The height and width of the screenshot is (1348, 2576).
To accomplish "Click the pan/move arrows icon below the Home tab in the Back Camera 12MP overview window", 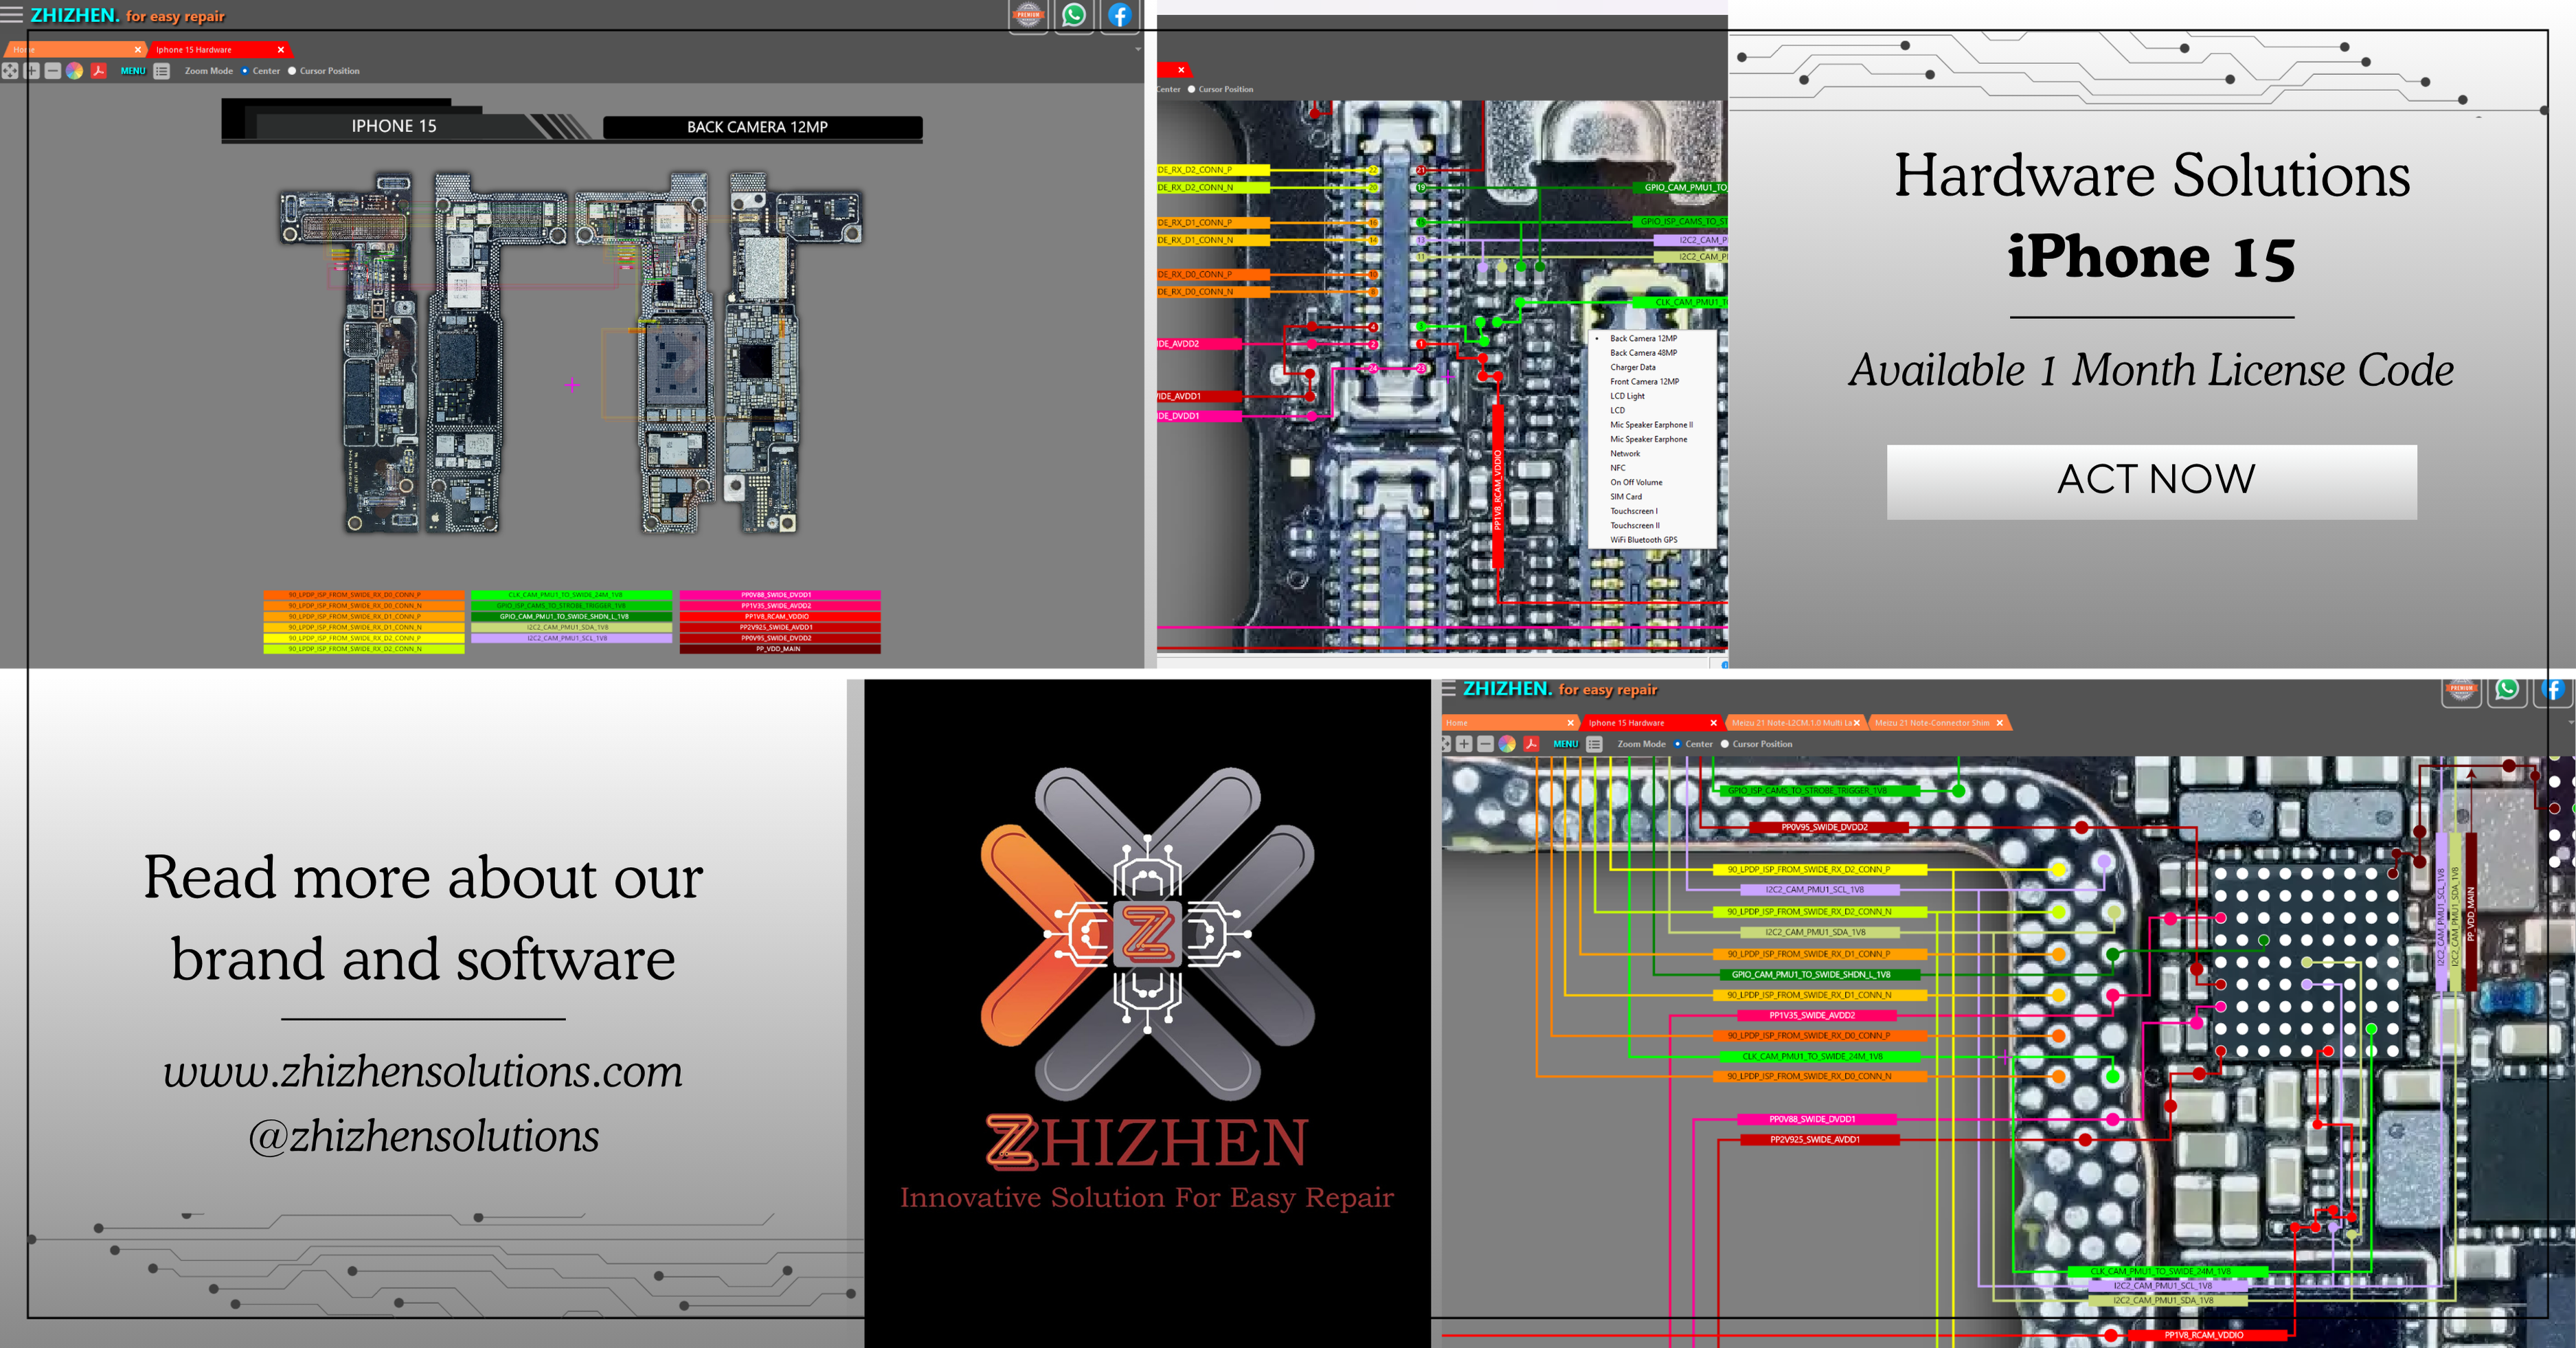I will [x=10, y=71].
